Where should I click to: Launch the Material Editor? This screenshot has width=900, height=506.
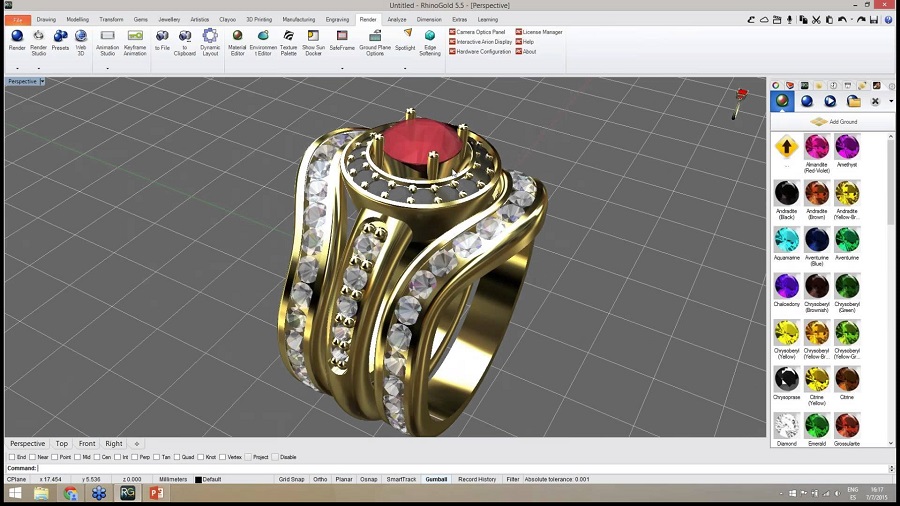tap(237, 40)
